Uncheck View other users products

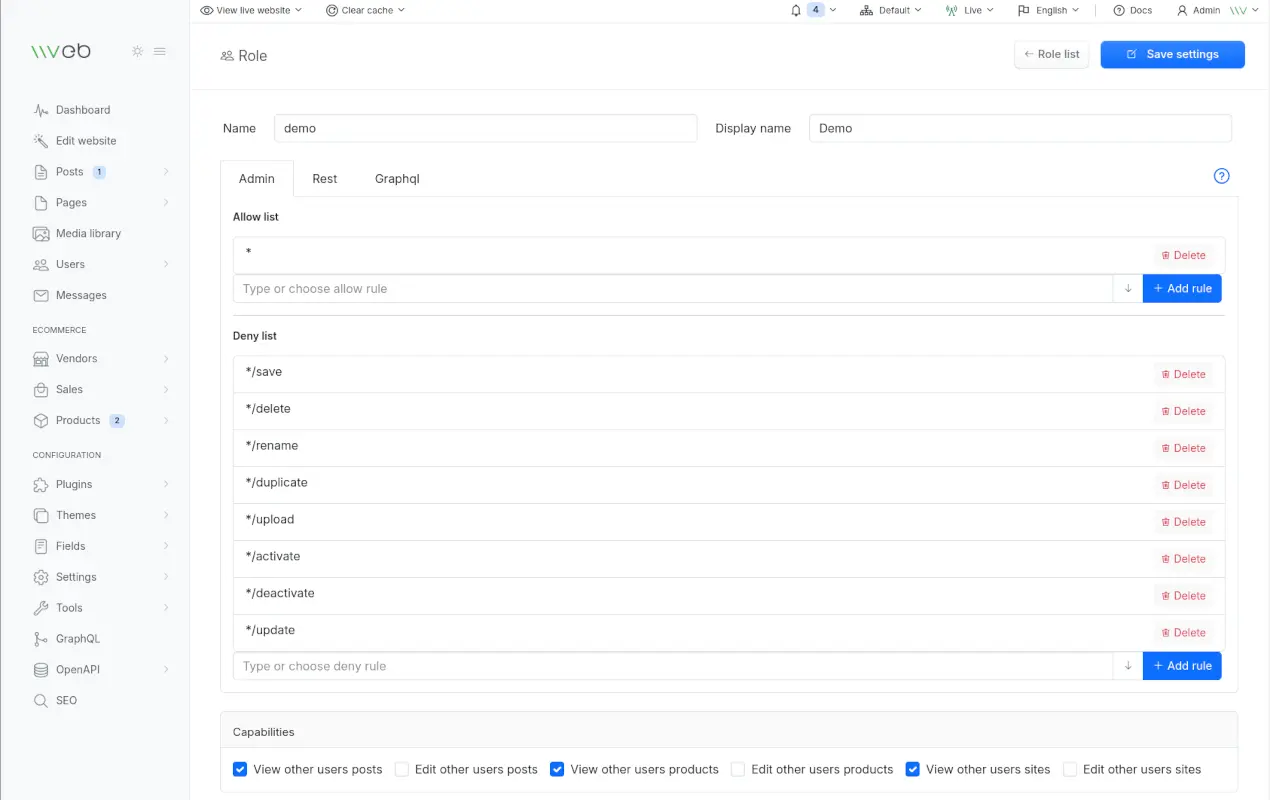557,769
